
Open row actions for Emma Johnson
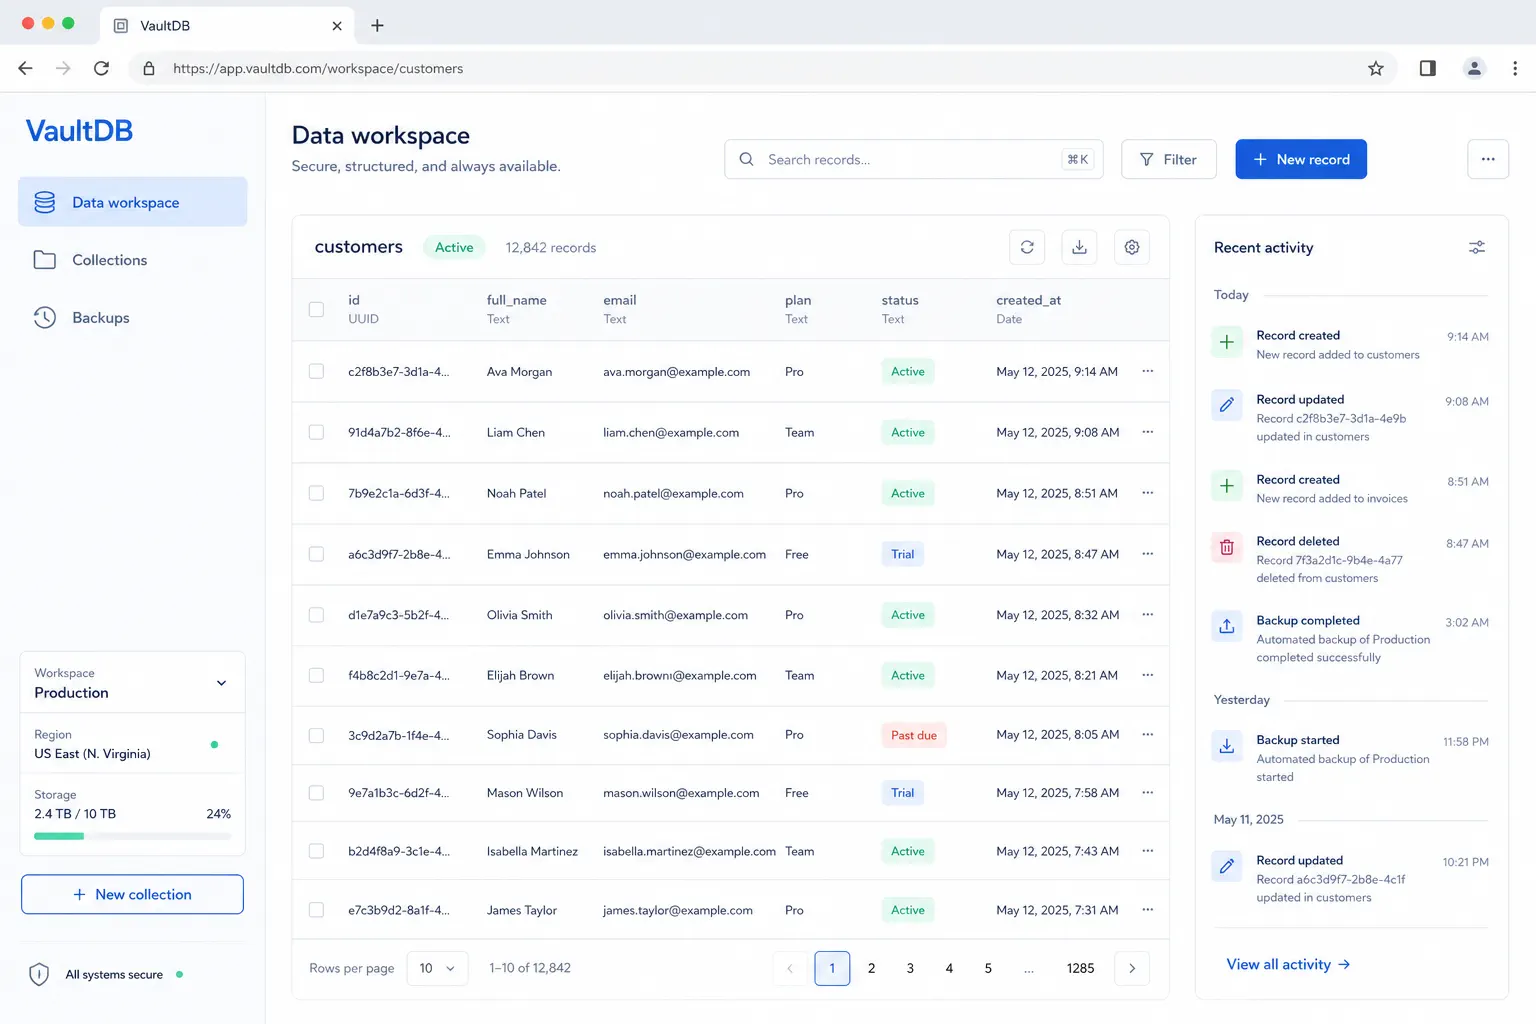pos(1148,554)
